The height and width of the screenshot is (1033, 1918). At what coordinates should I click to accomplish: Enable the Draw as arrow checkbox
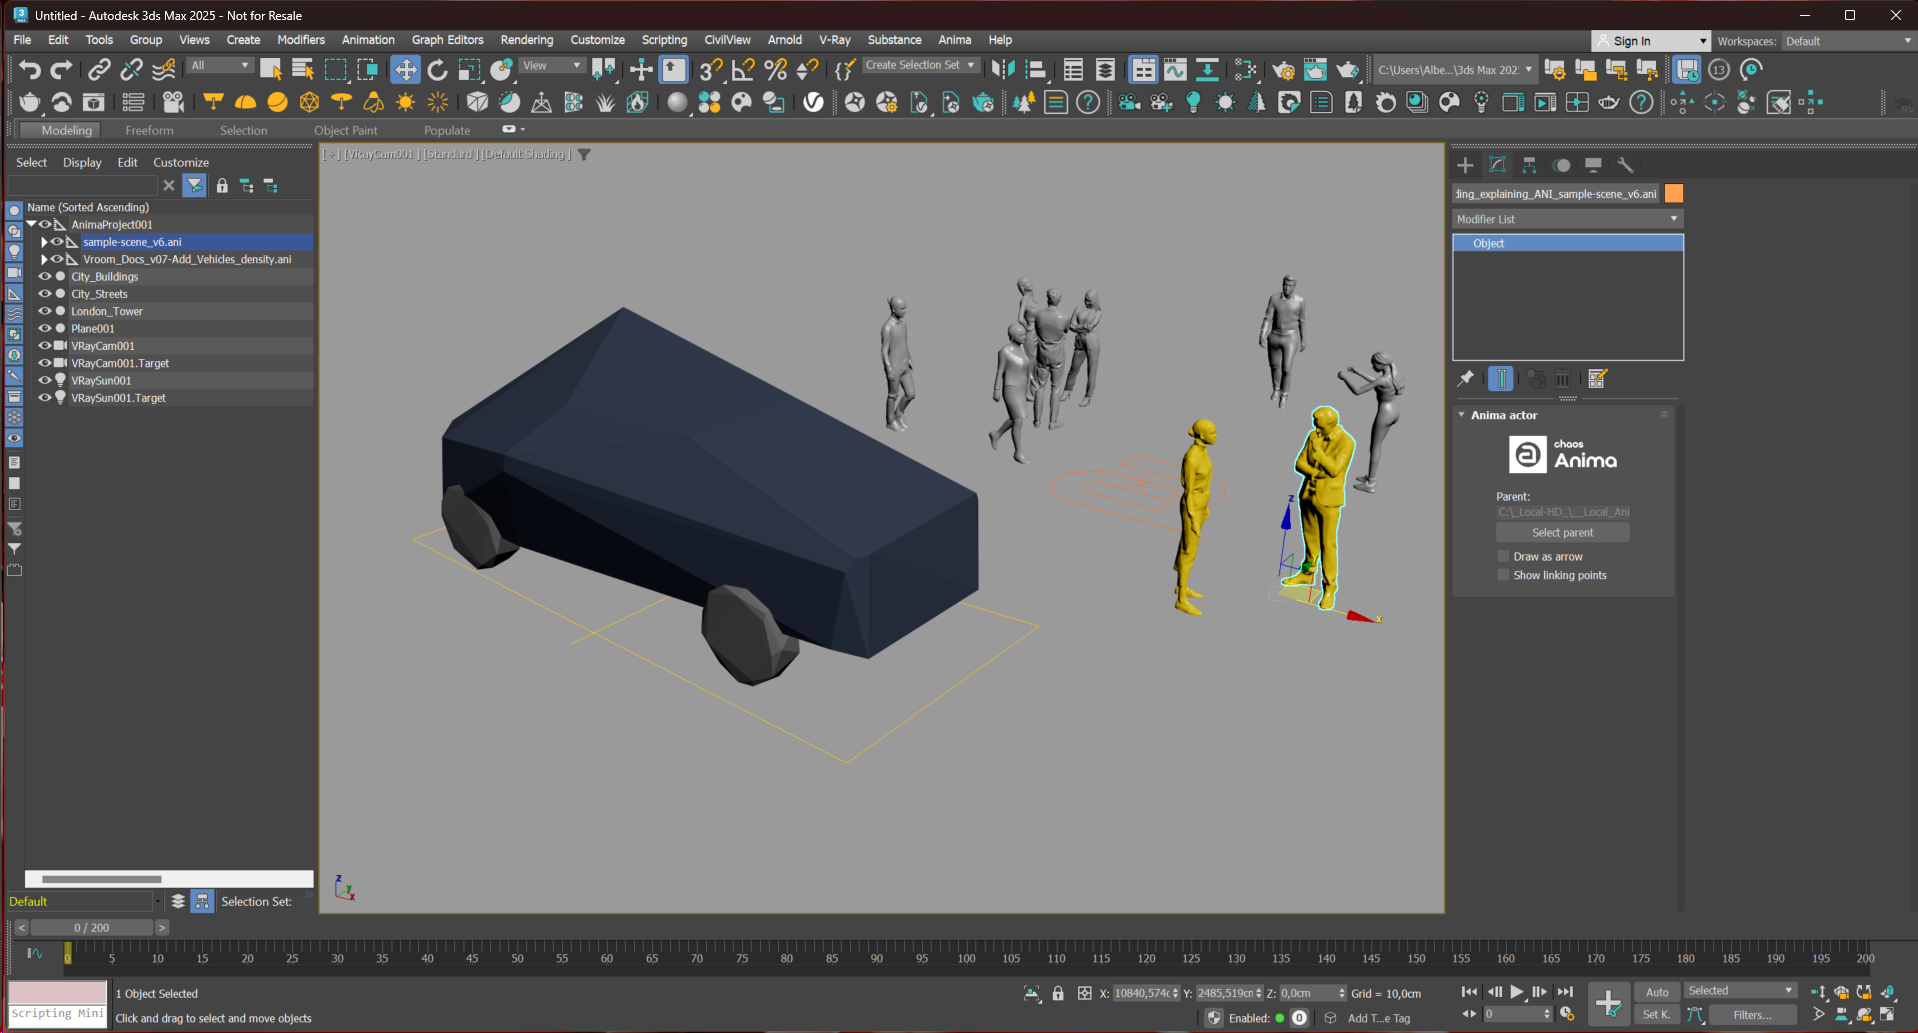coord(1503,556)
